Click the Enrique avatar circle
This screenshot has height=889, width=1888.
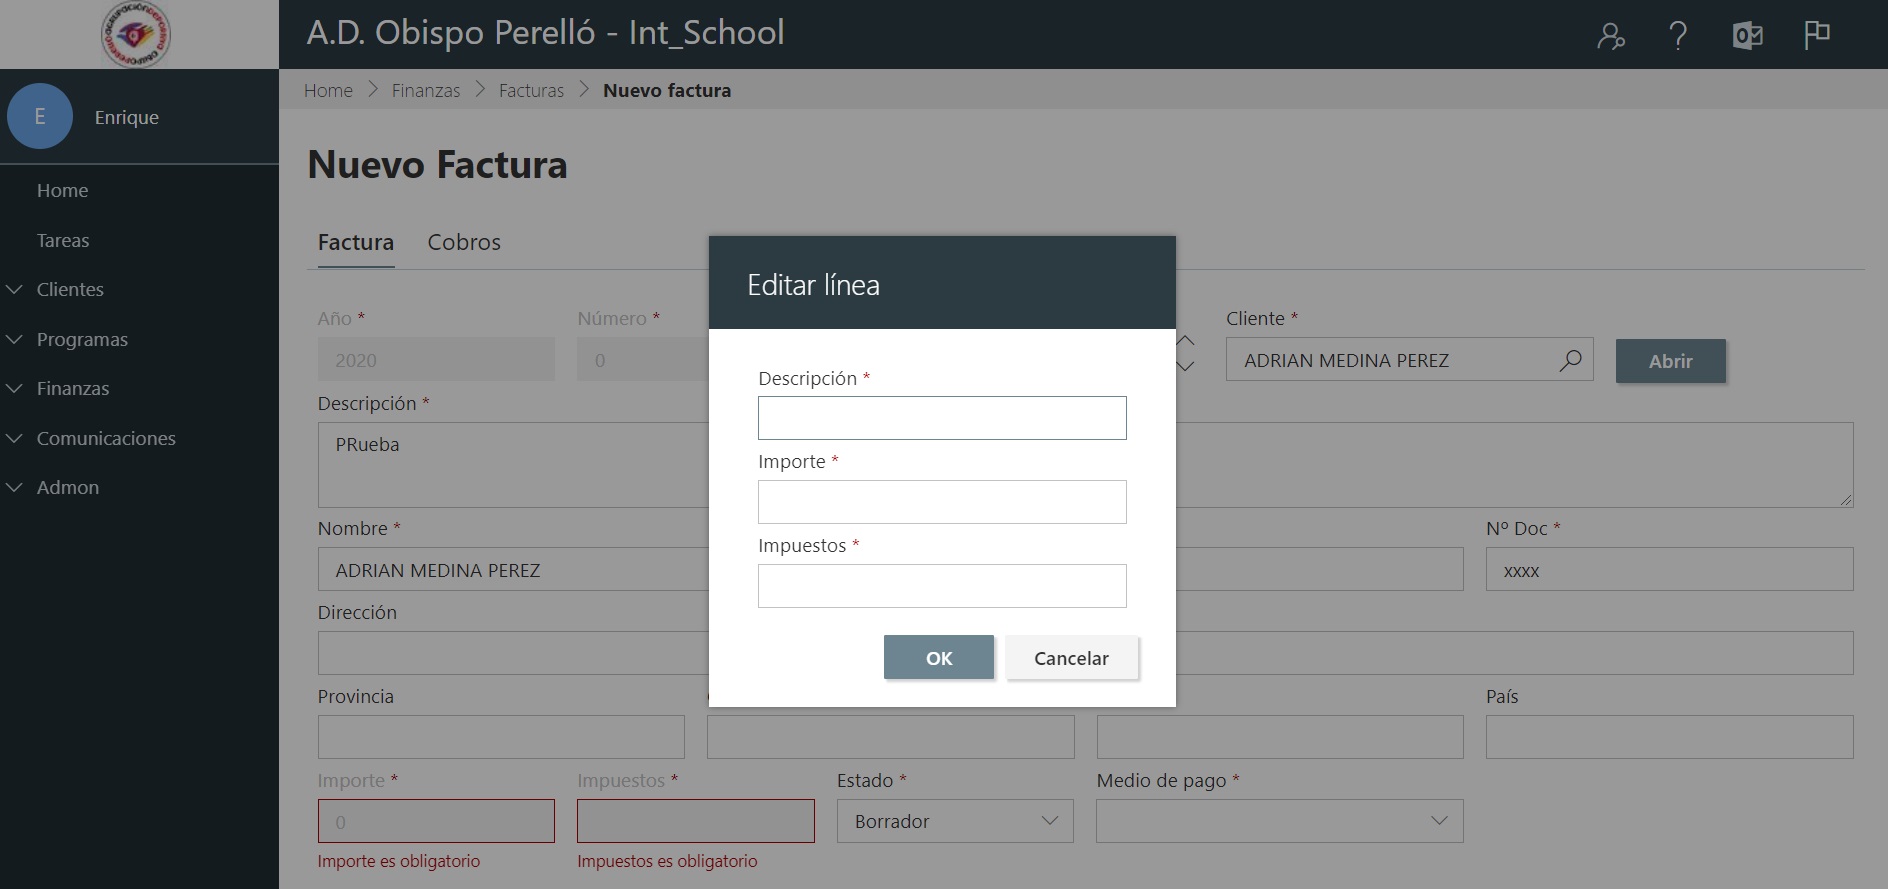(x=40, y=116)
